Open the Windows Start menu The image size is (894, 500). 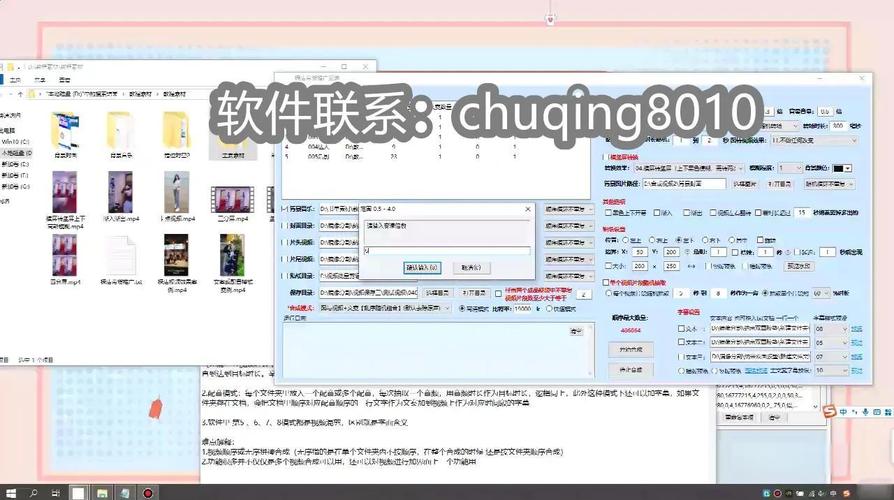point(10,493)
